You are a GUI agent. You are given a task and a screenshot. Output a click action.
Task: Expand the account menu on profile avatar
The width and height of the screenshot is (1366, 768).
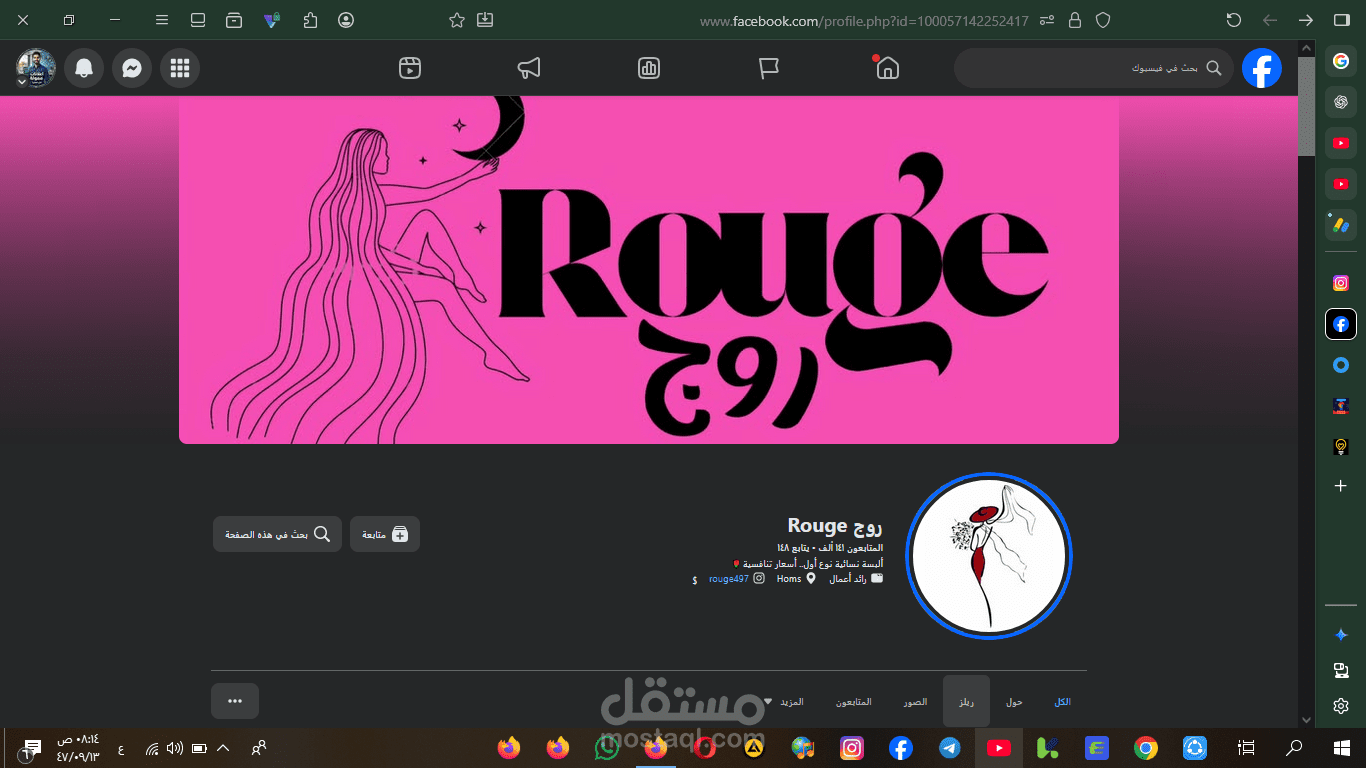35,68
